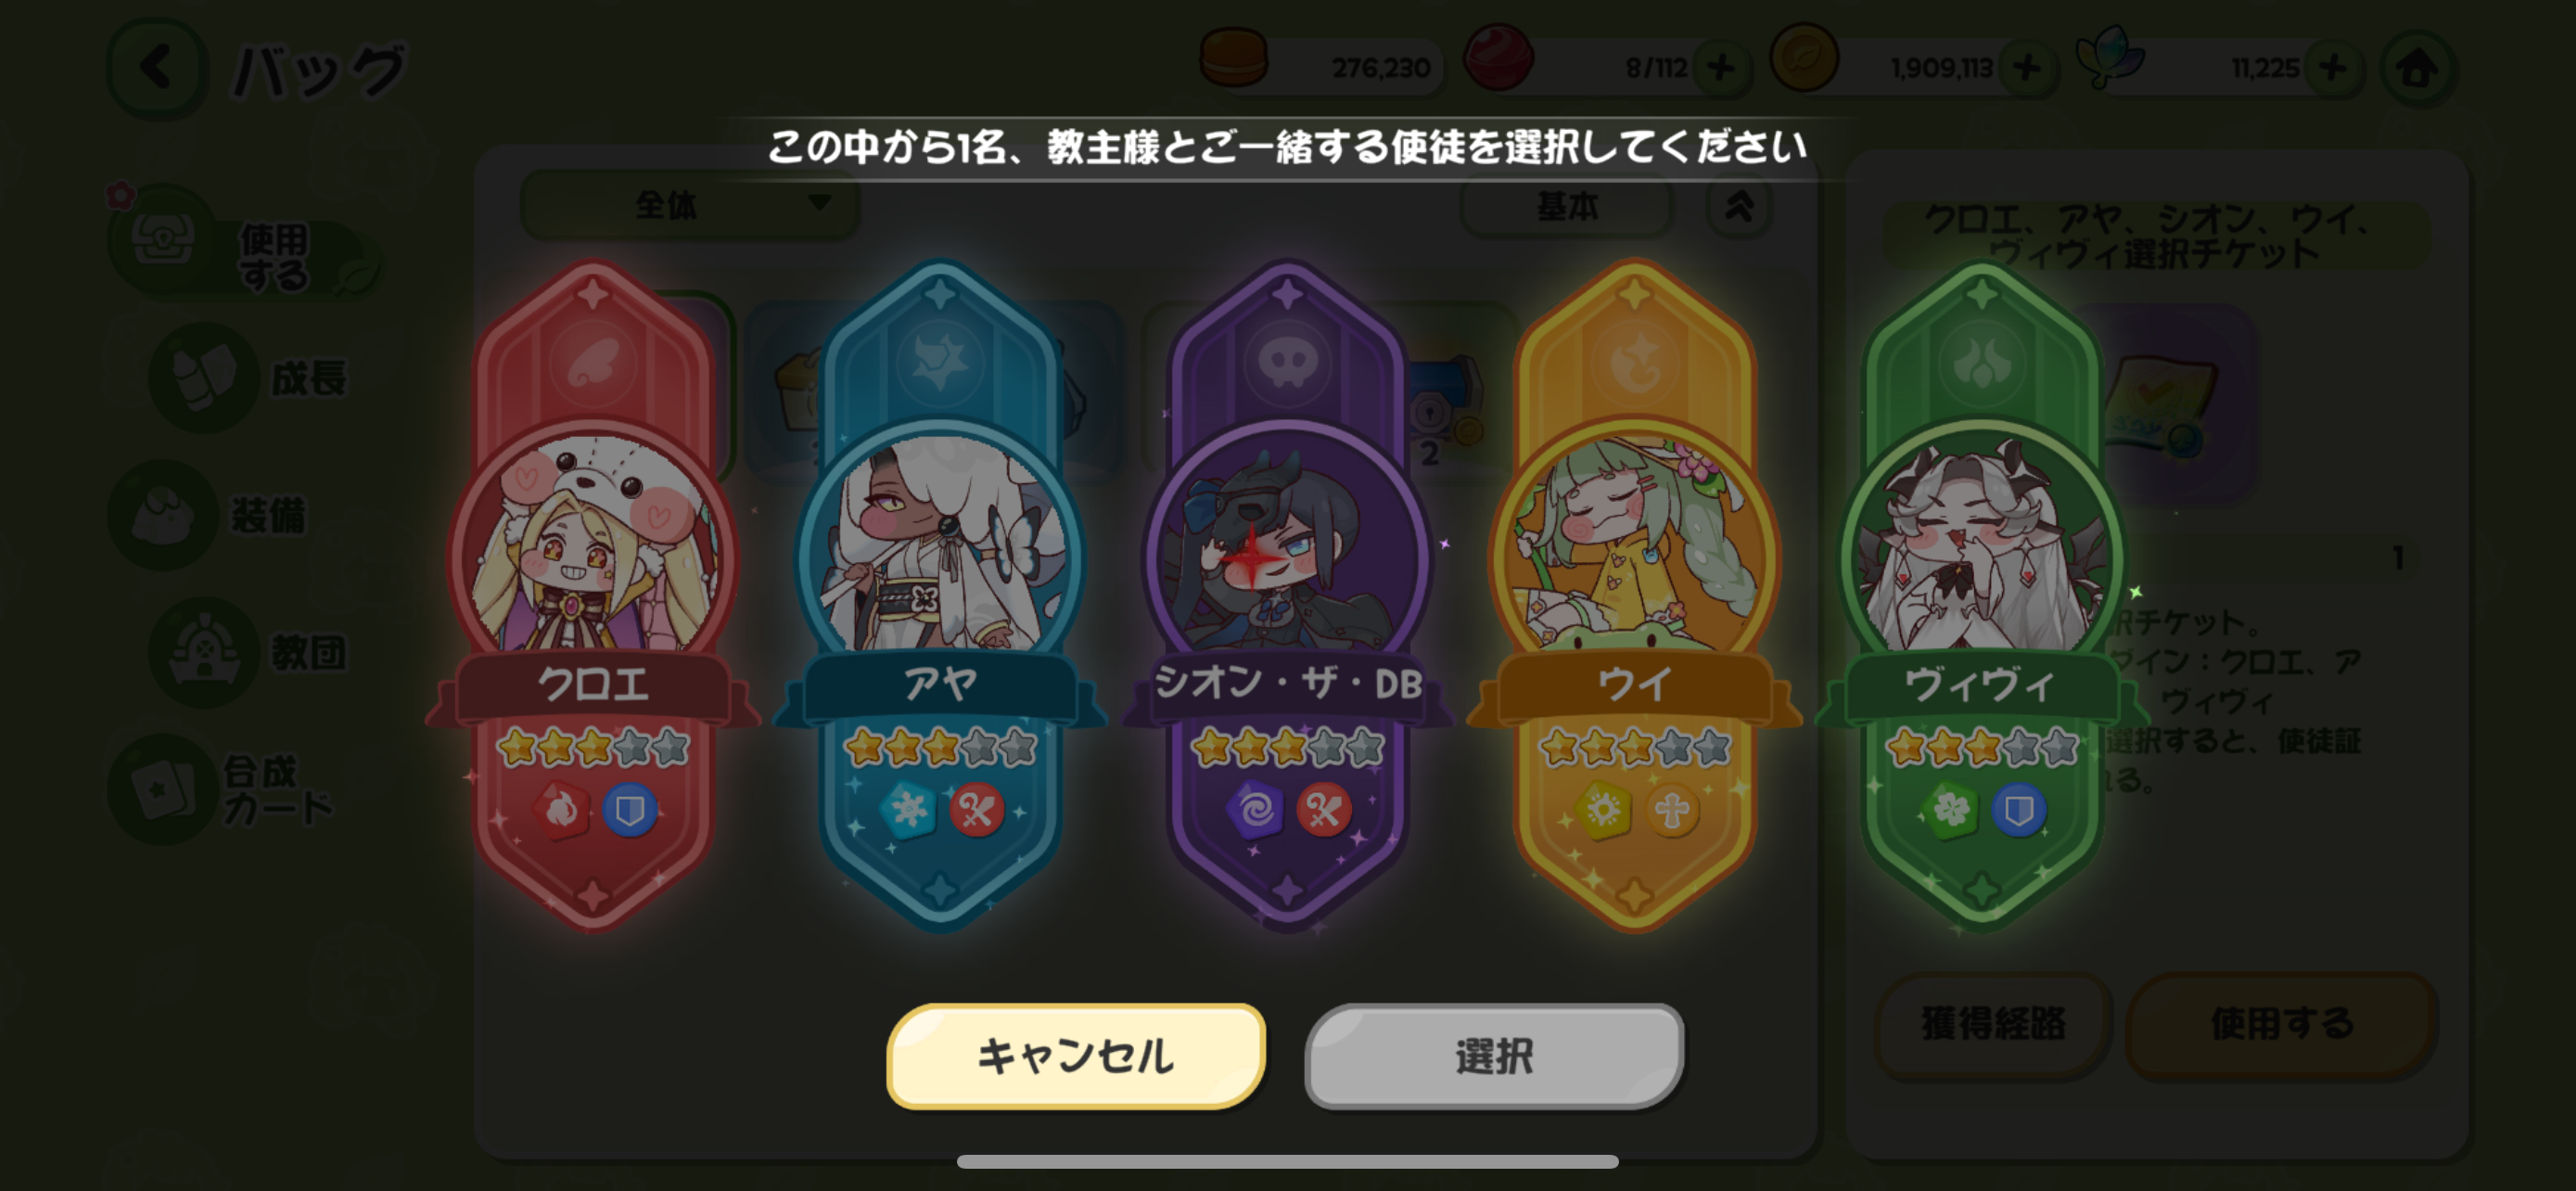Tap the skull badge atop シオン・ザ・DB card

pyautogui.click(x=1287, y=362)
